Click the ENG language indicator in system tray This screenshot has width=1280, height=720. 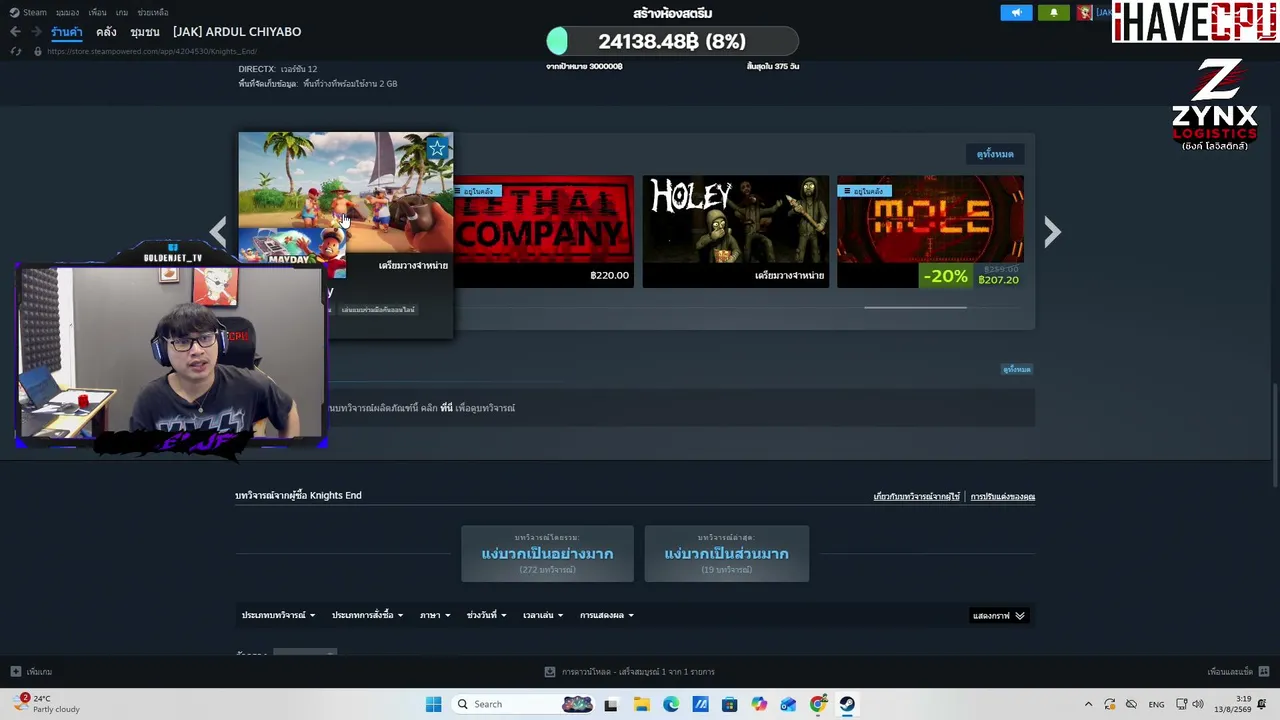point(1156,704)
